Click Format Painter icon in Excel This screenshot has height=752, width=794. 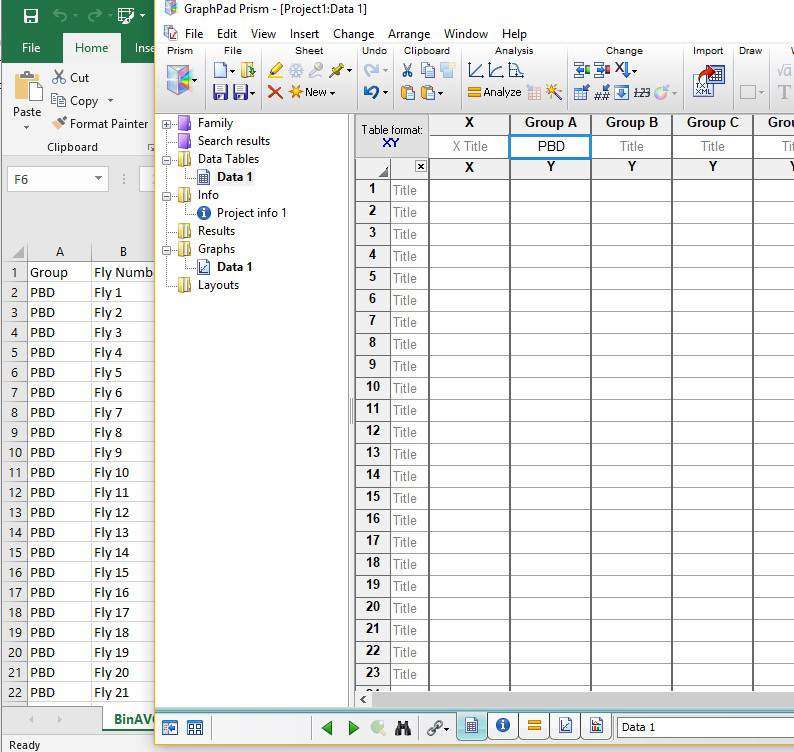click(60, 124)
